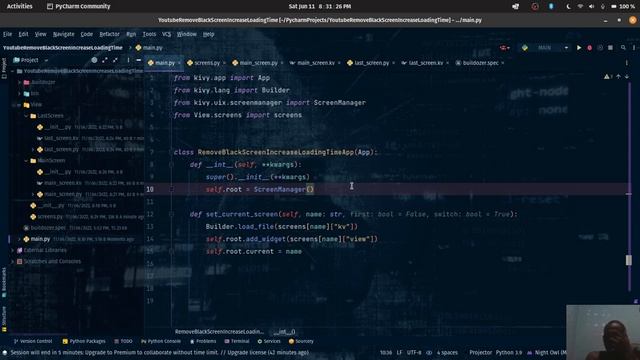Viewport: 640px width, 360px height.
Task: Click the warnings indicator in the editor corner
Action: pos(608,77)
